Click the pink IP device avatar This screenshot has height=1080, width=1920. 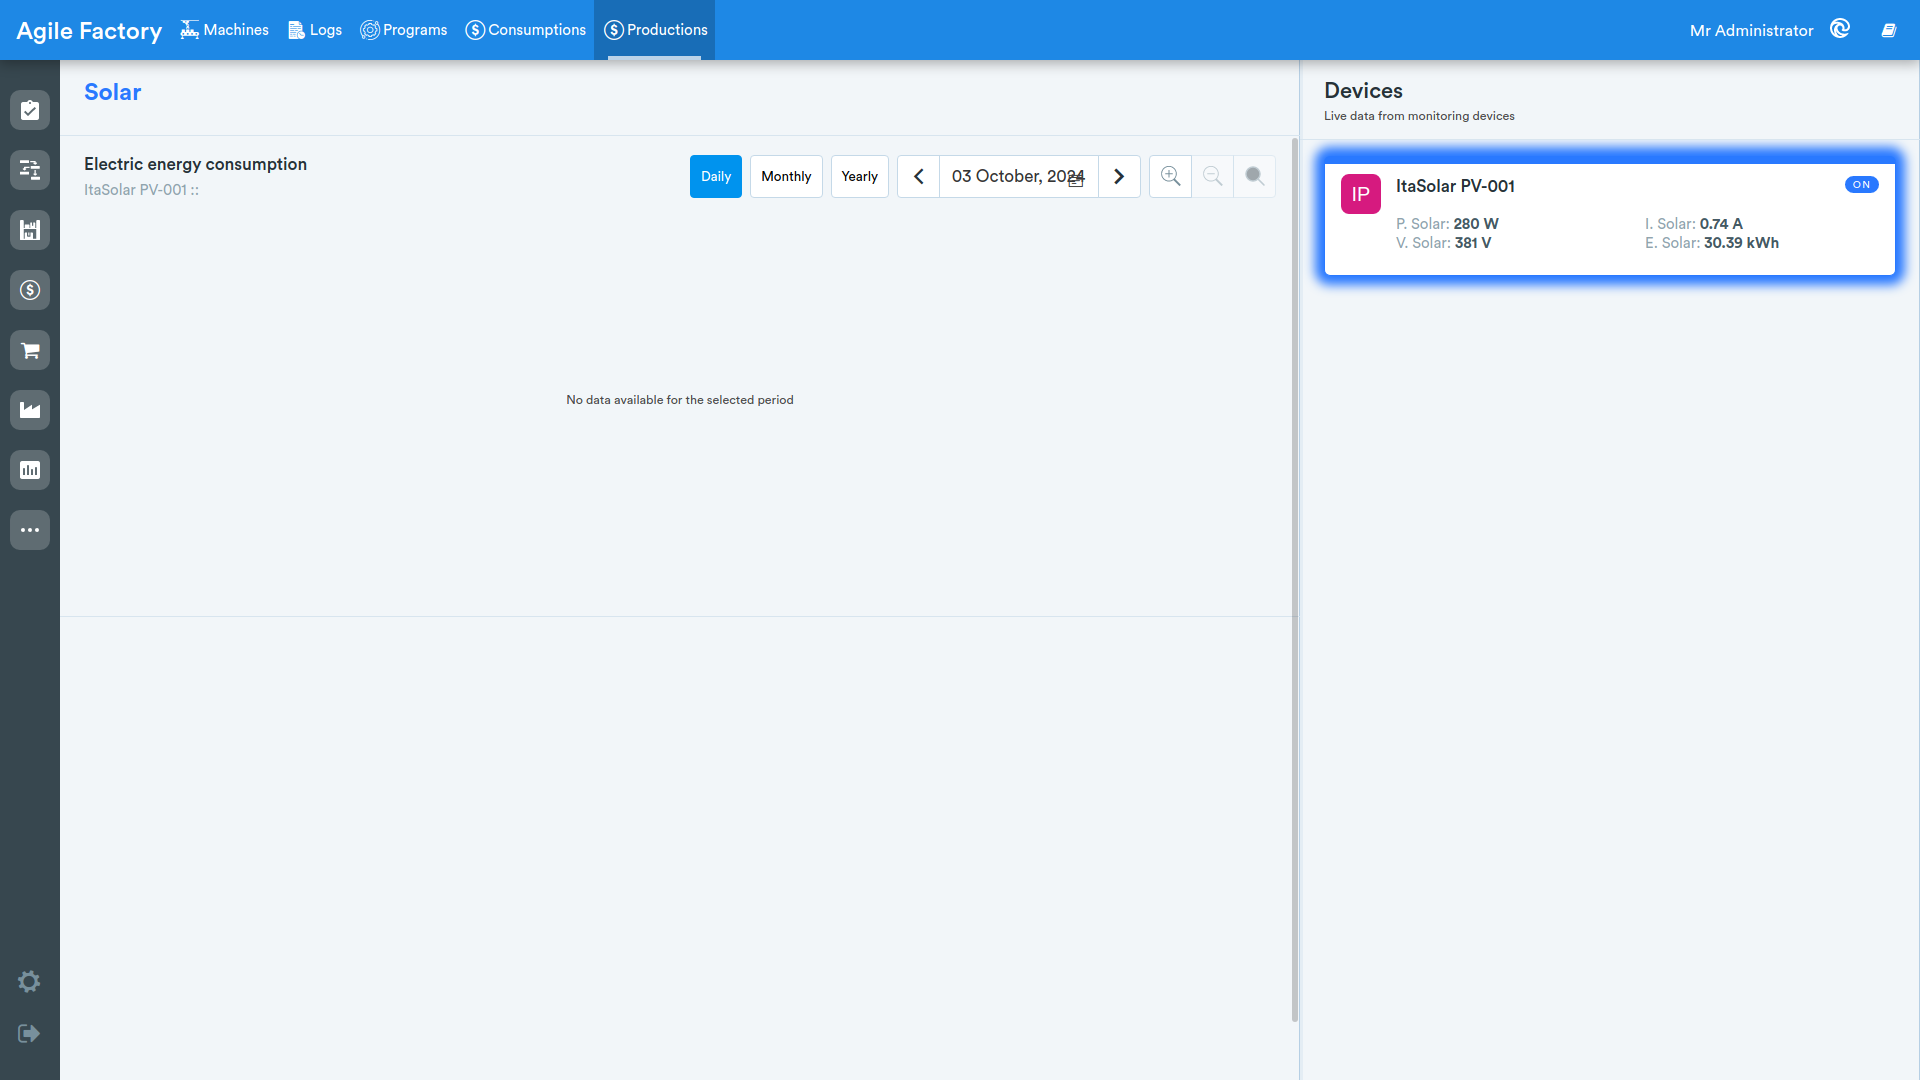pyautogui.click(x=1360, y=194)
